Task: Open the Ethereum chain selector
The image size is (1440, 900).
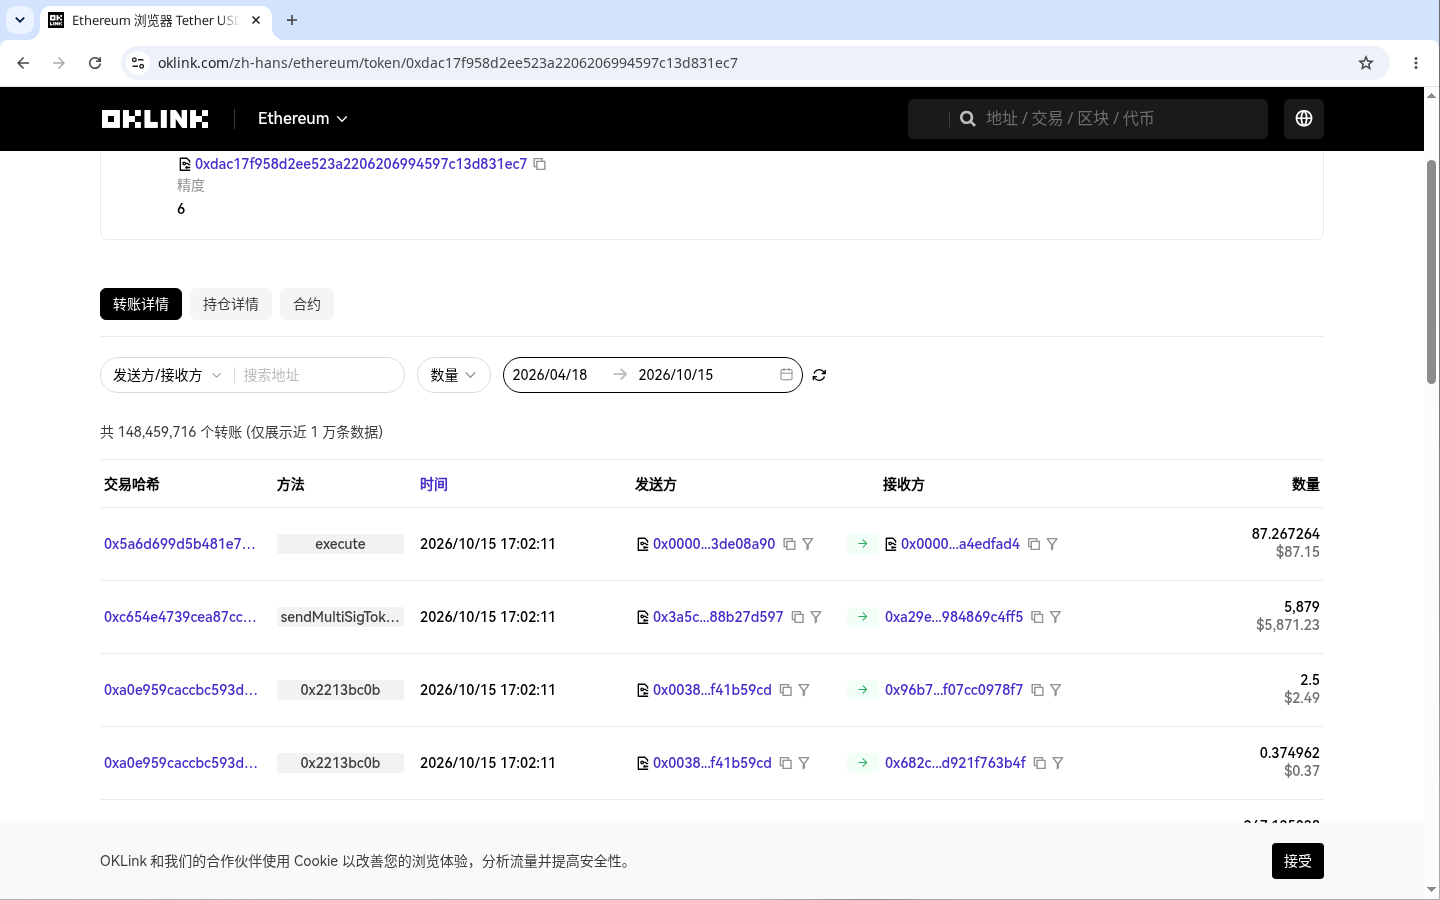Action: (302, 118)
